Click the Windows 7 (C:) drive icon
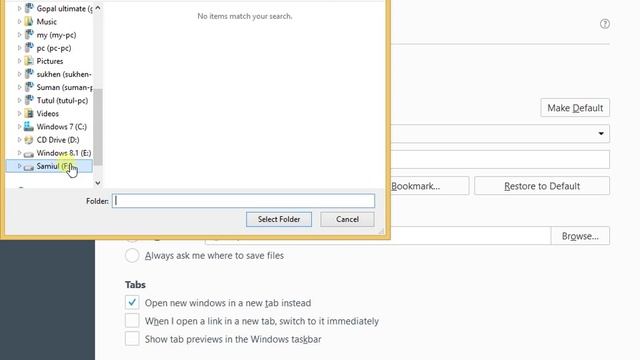The image size is (640, 360). pyautogui.click(x=29, y=127)
